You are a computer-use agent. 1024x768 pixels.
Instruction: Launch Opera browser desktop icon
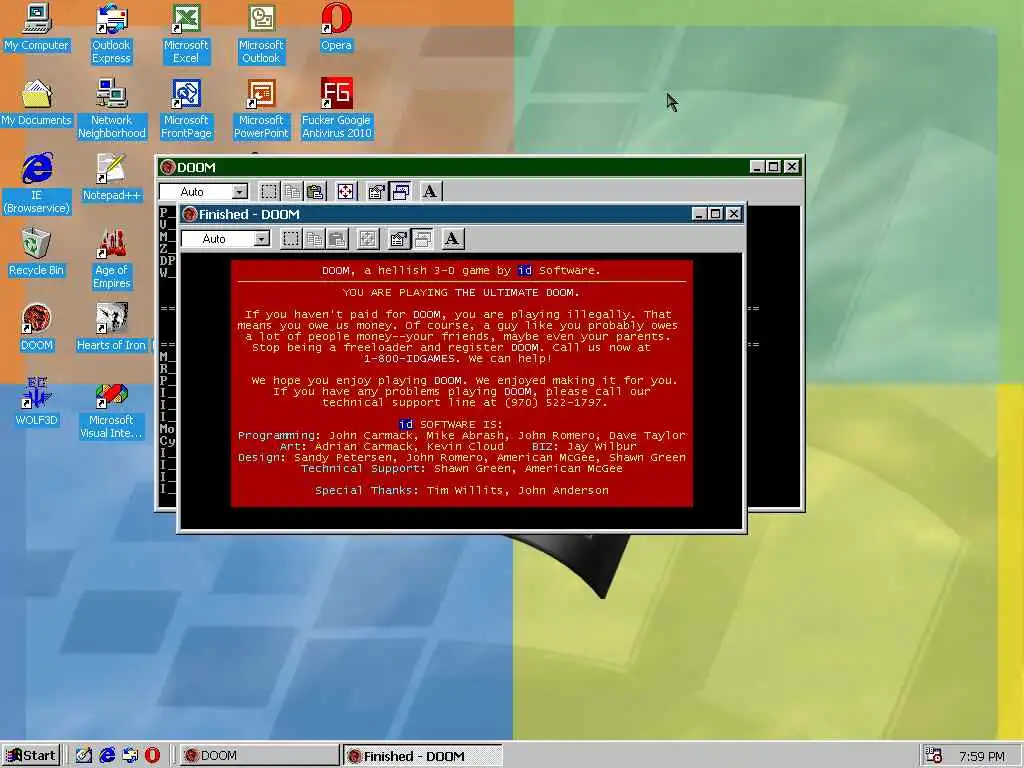coord(336,28)
